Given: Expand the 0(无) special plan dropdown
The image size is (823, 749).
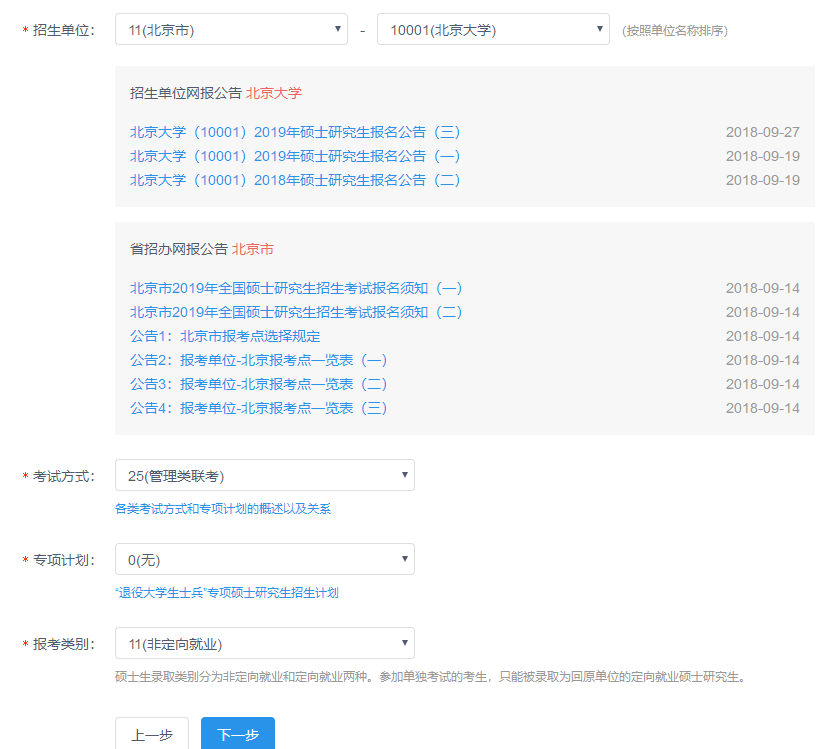Looking at the screenshot, I should pyautogui.click(x=264, y=559).
